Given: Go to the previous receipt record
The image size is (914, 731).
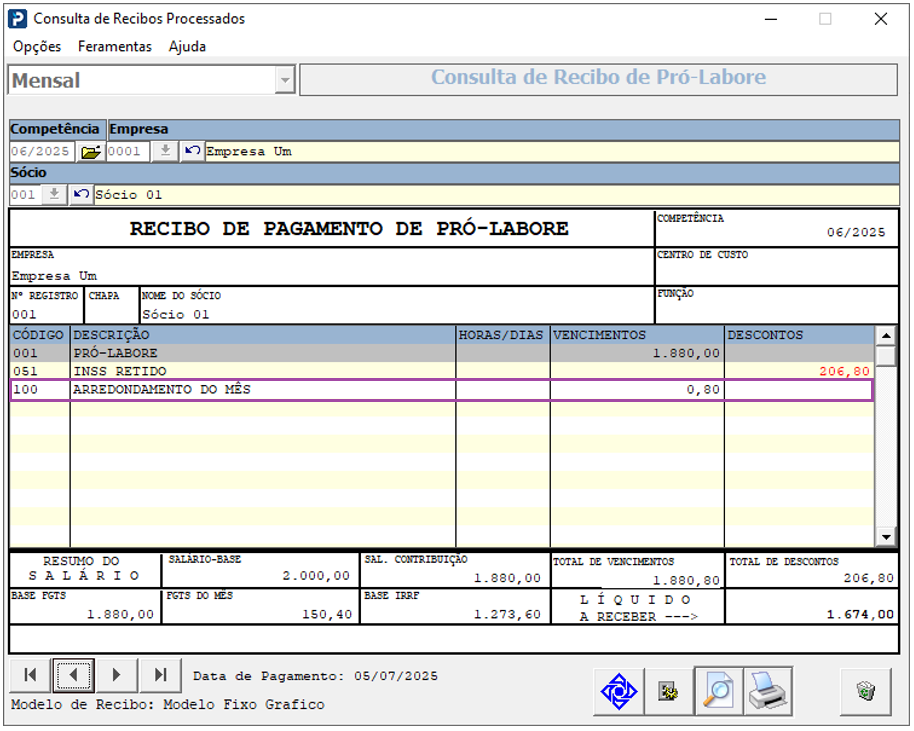Looking at the screenshot, I should 73,675.
